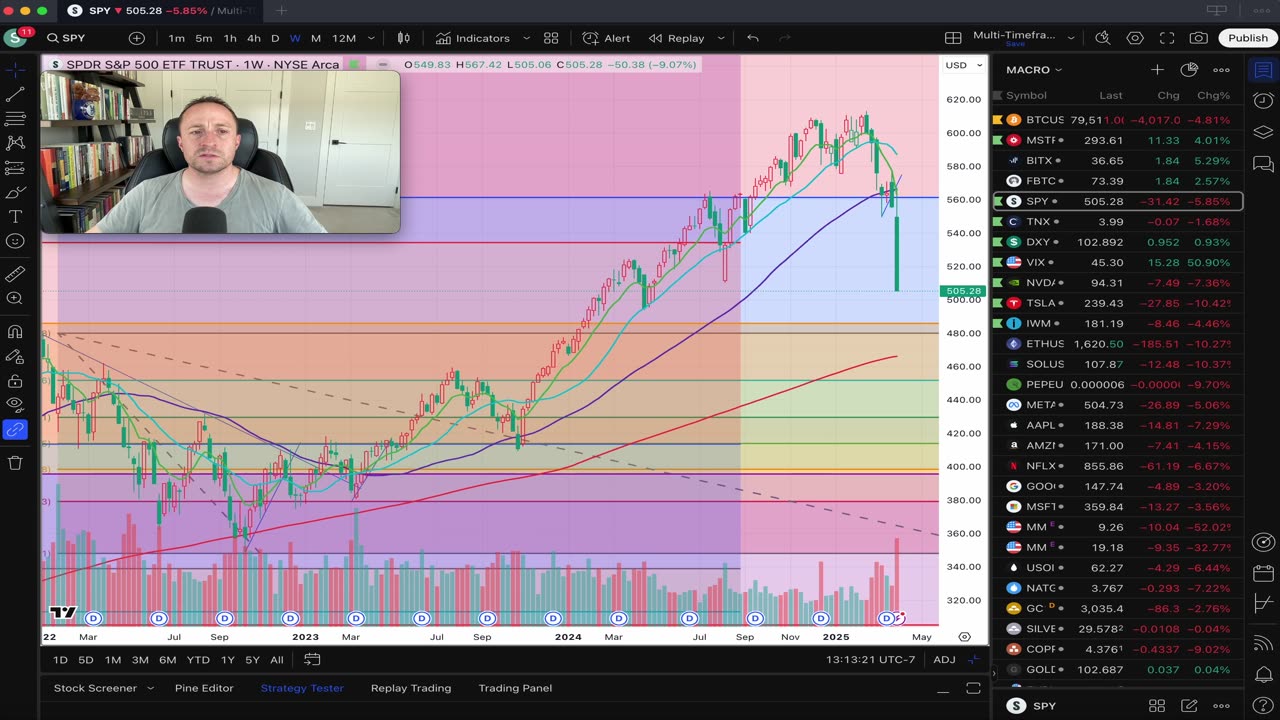Select the brush drawing tool
The height and width of the screenshot is (720, 1280).
click(15, 192)
